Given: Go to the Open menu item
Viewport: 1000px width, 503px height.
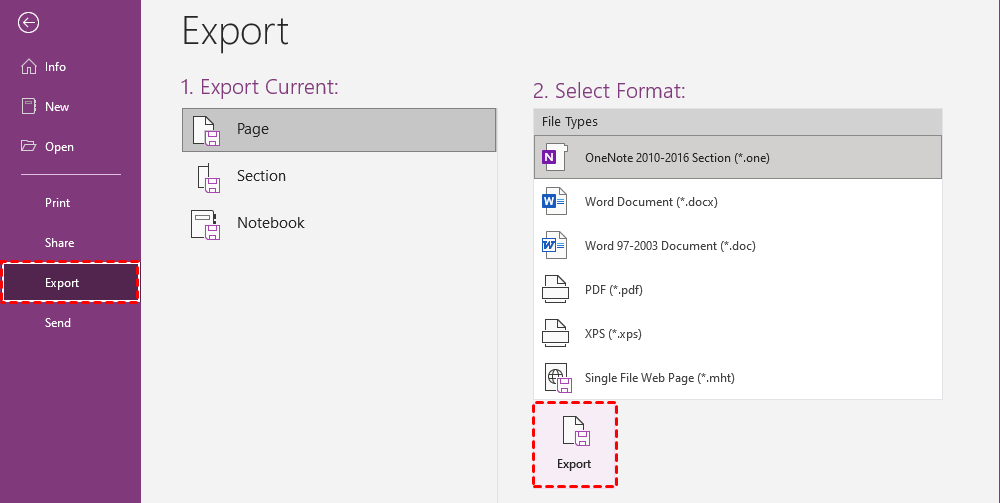Looking at the screenshot, I should coord(59,147).
